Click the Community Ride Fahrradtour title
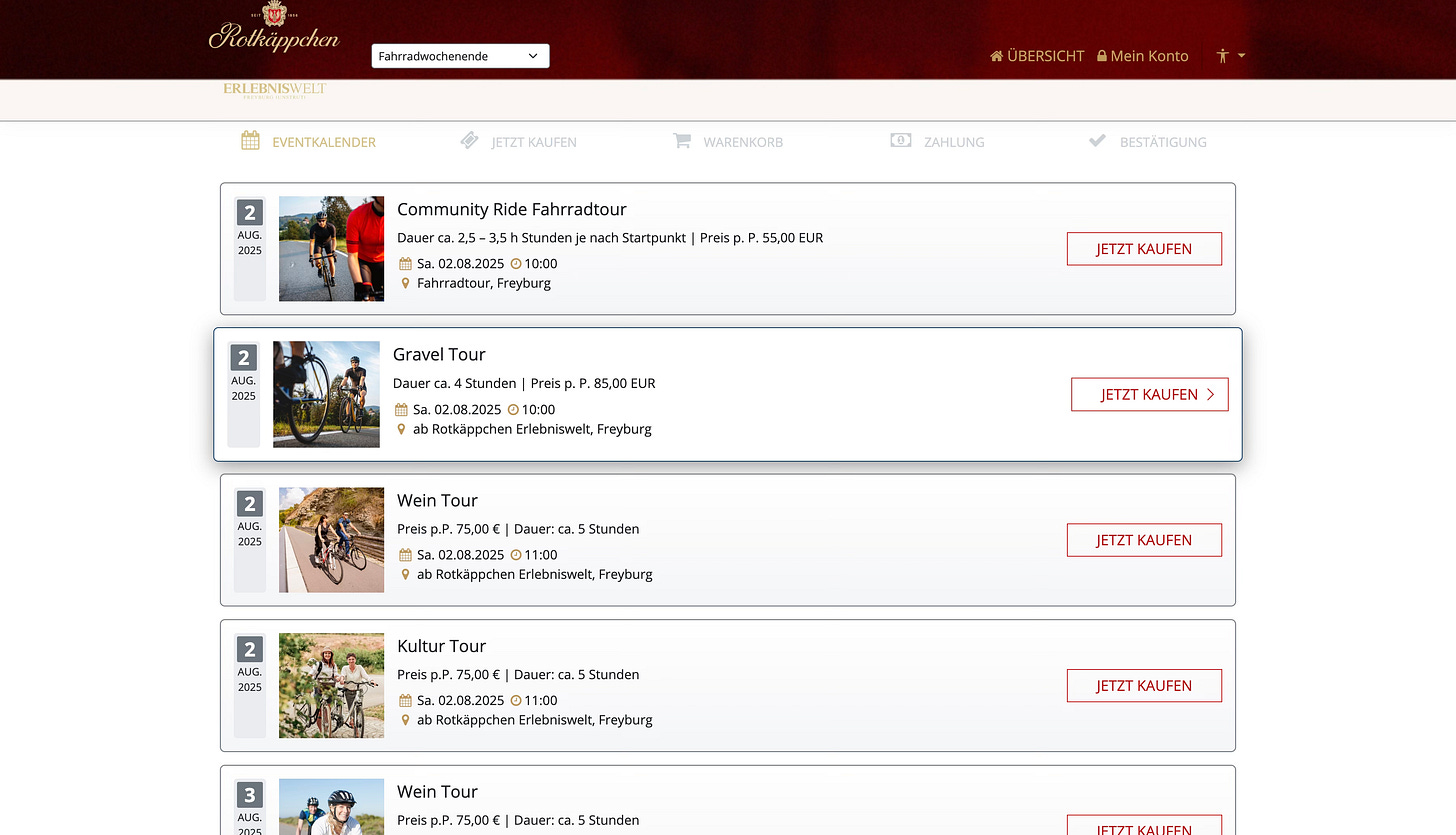The image size is (1456, 835). [512, 209]
